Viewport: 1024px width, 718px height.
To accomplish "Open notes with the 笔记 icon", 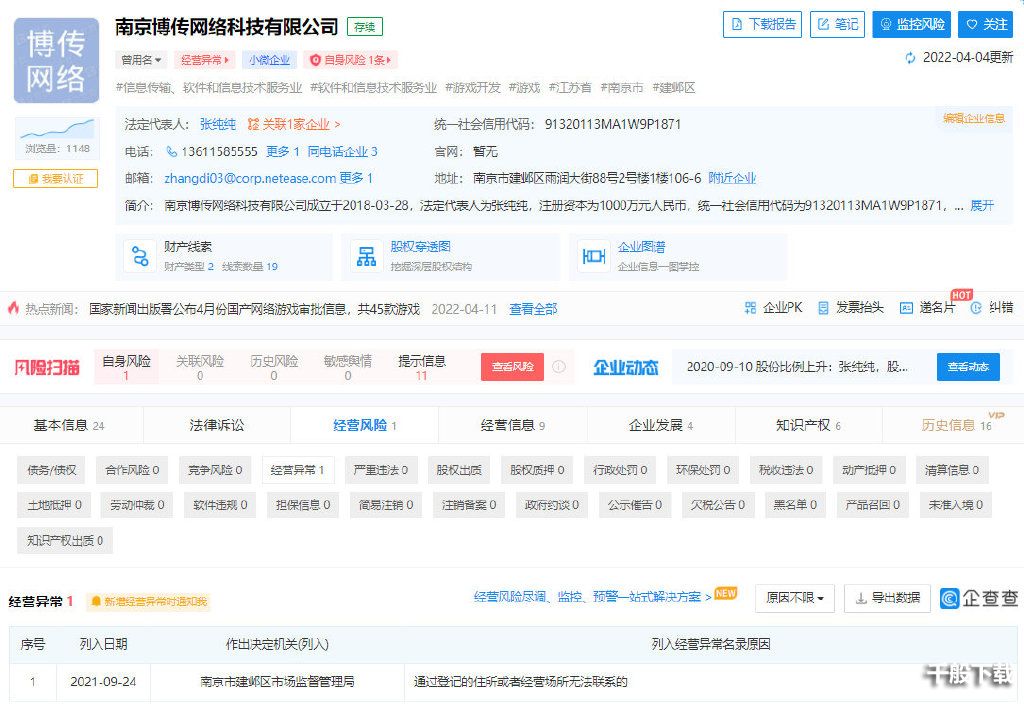I will click(x=837, y=24).
